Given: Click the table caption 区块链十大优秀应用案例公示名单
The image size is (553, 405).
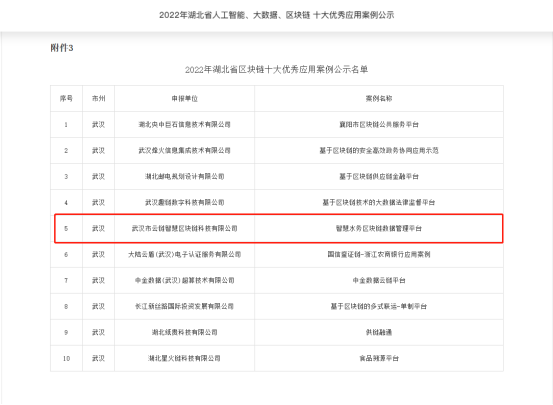Looking at the screenshot, I should (276, 69).
